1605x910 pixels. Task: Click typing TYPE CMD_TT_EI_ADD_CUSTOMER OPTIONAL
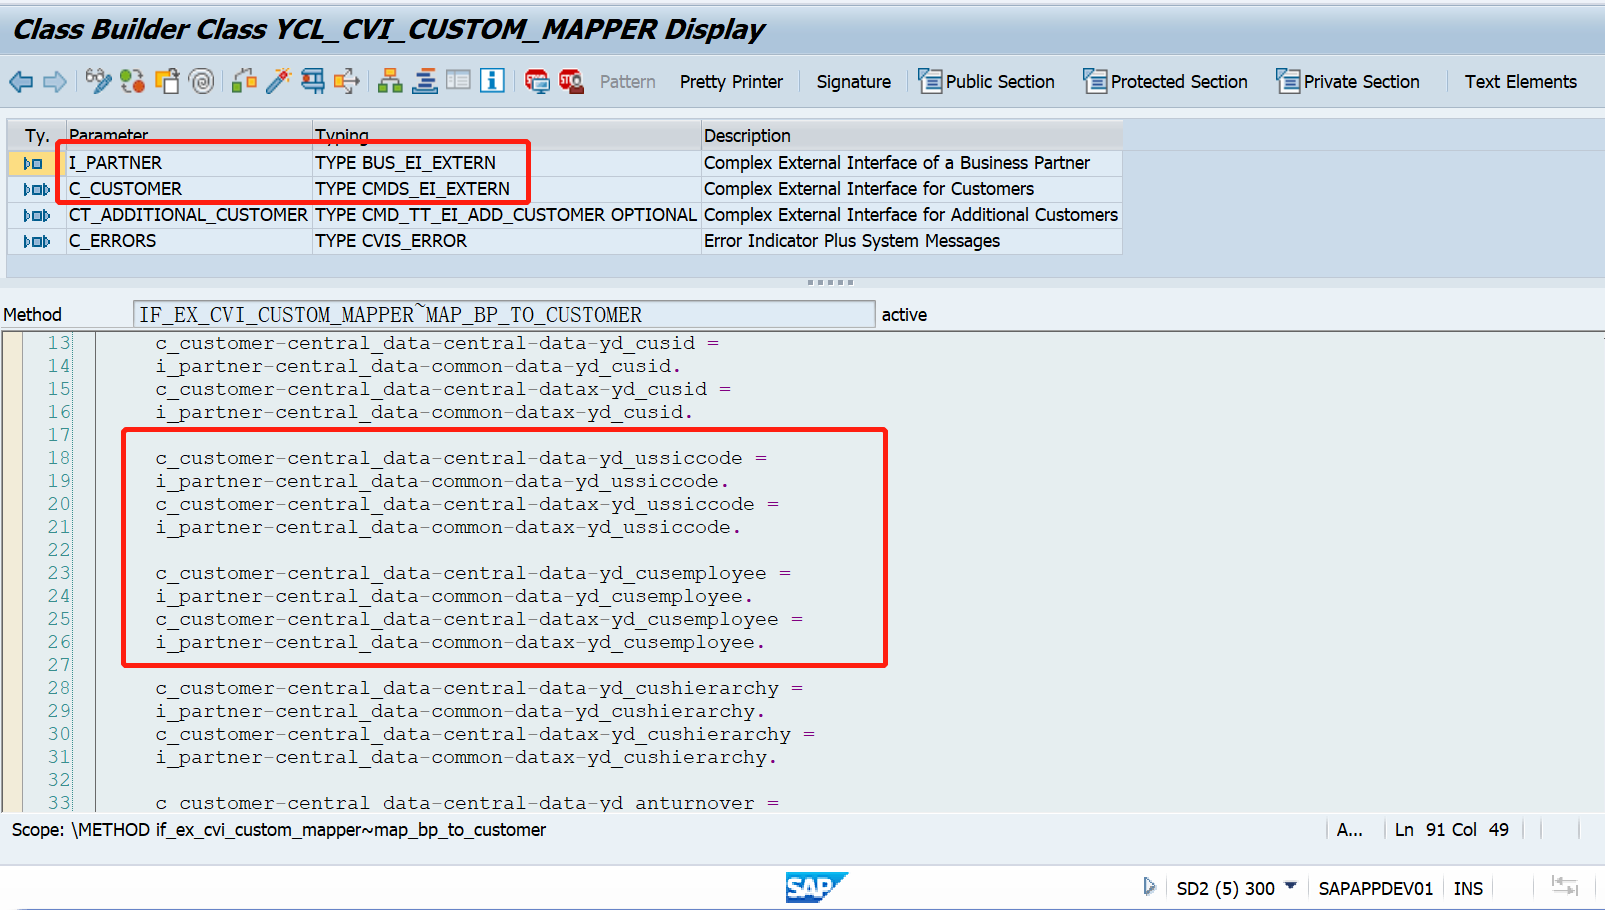(506, 215)
